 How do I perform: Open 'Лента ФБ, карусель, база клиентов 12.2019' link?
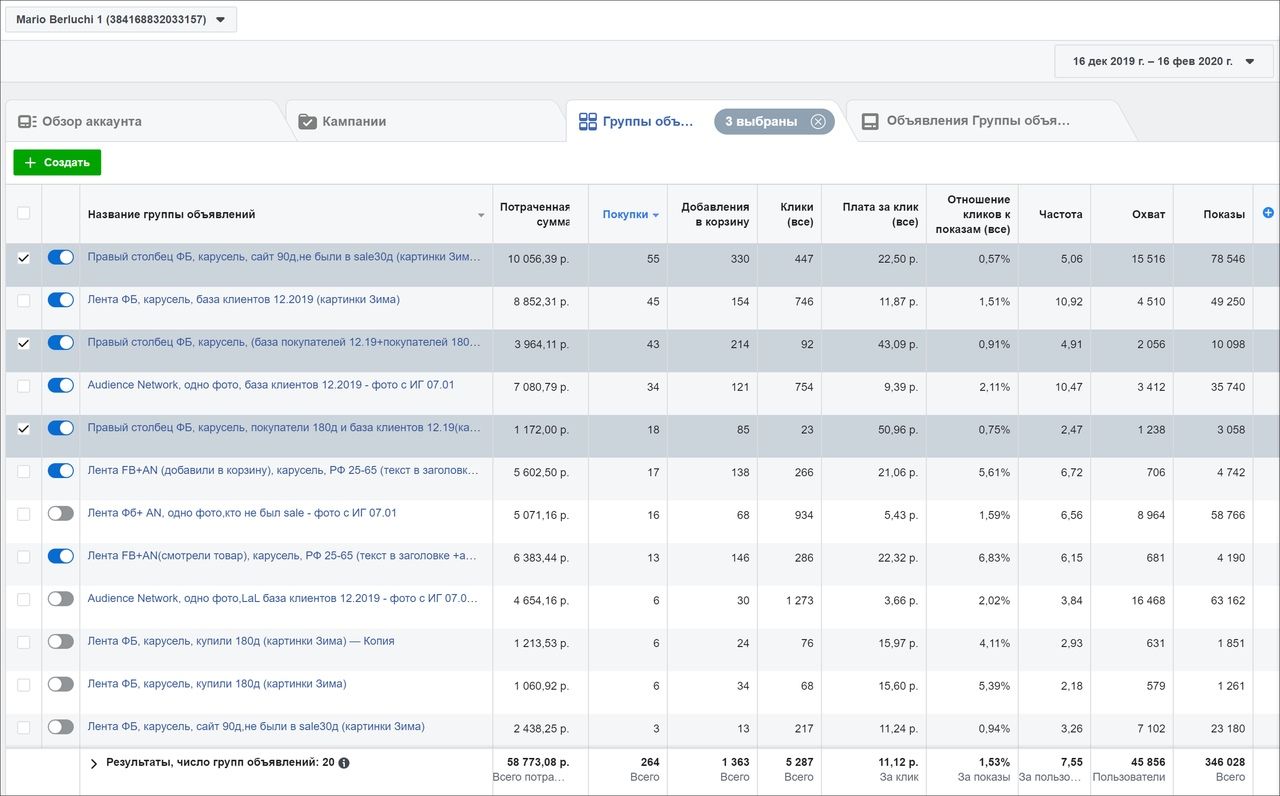pos(243,299)
